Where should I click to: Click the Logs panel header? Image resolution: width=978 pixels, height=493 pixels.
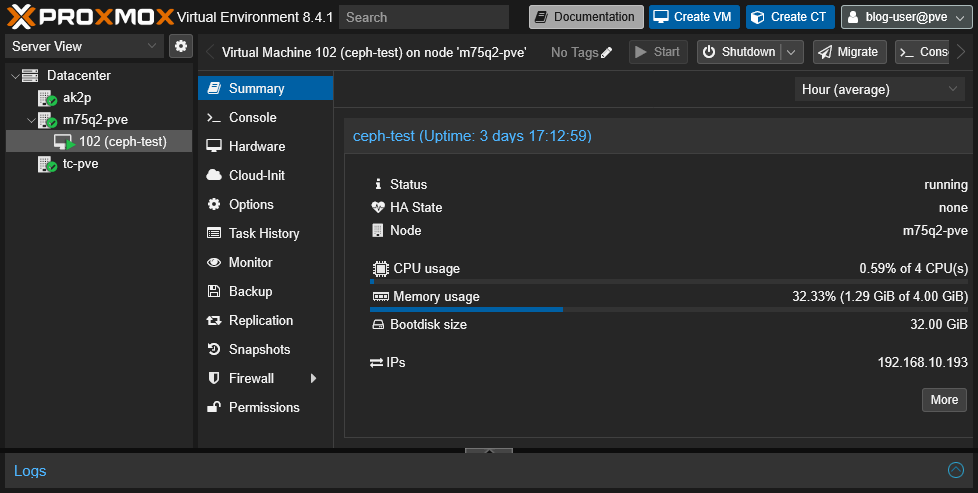click(489, 471)
